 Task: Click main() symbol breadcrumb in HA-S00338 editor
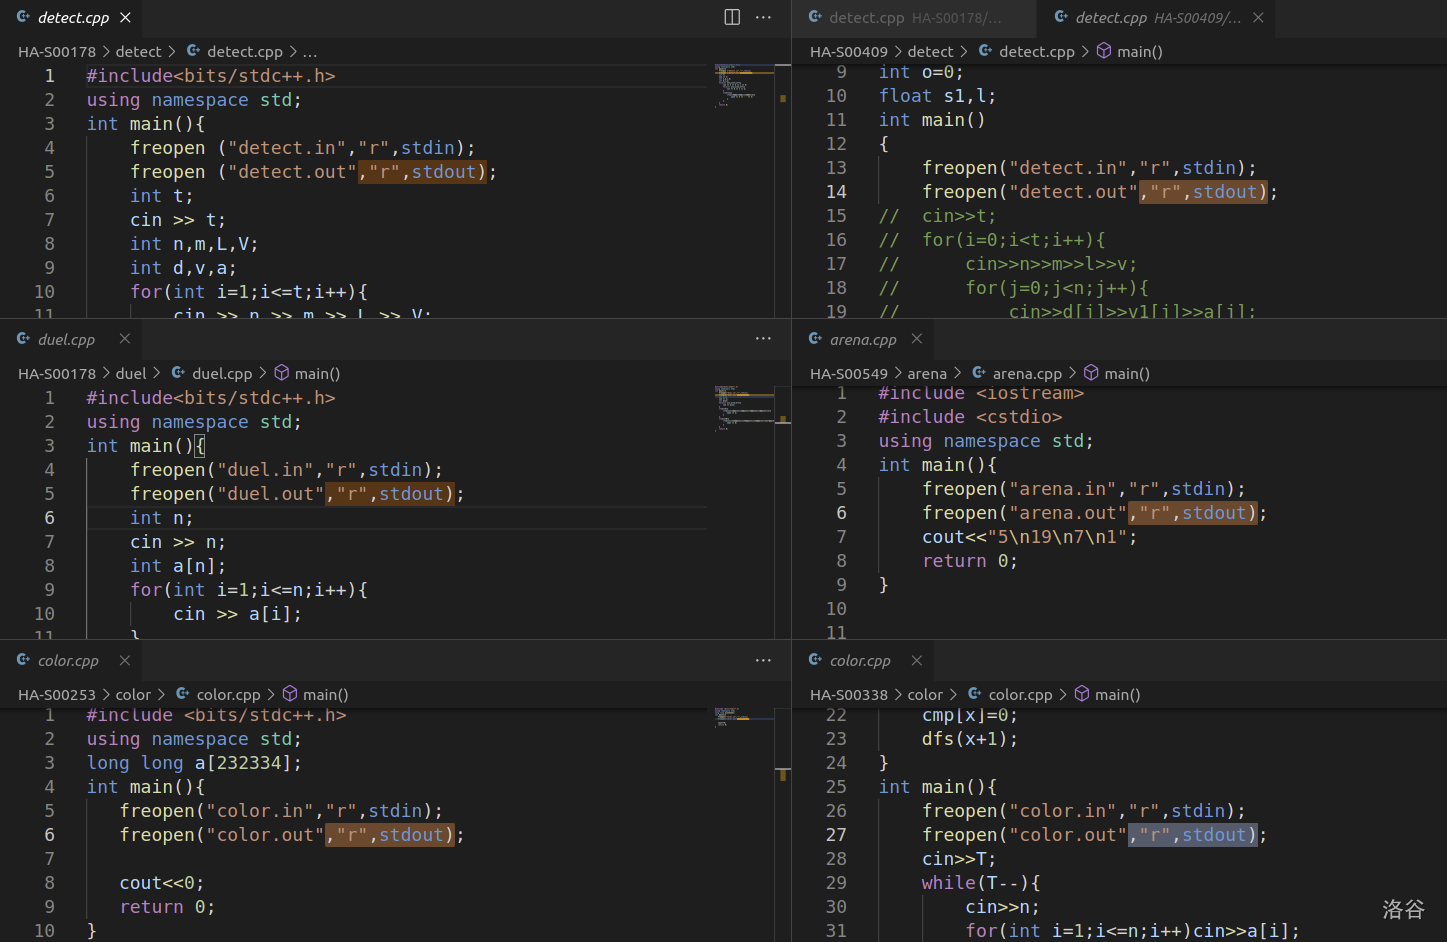(1108, 695)
